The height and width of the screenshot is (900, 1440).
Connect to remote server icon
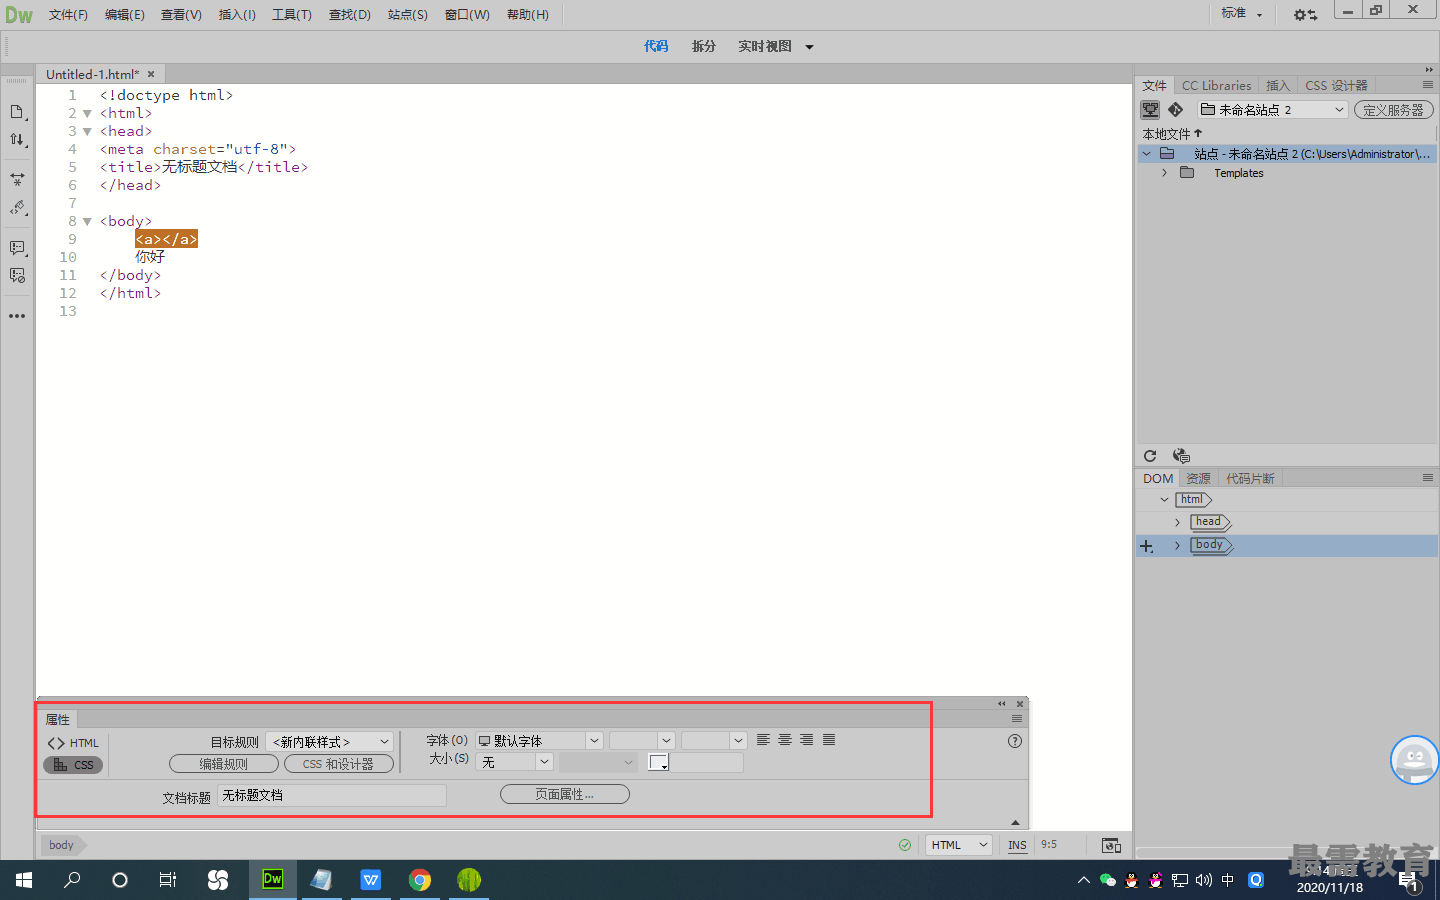coord(1151,110)
